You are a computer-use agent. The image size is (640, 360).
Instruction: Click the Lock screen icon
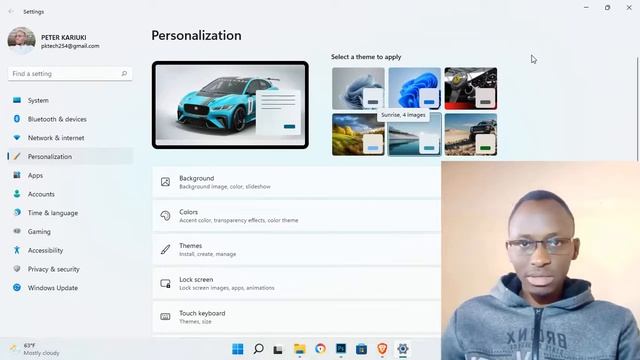pyautogui.click(x=165, y=283)
